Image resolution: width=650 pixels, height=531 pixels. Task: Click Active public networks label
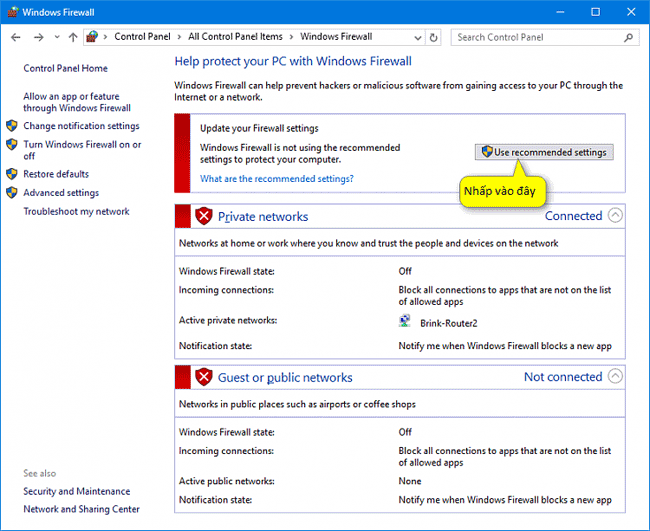(x=226, y=481)
